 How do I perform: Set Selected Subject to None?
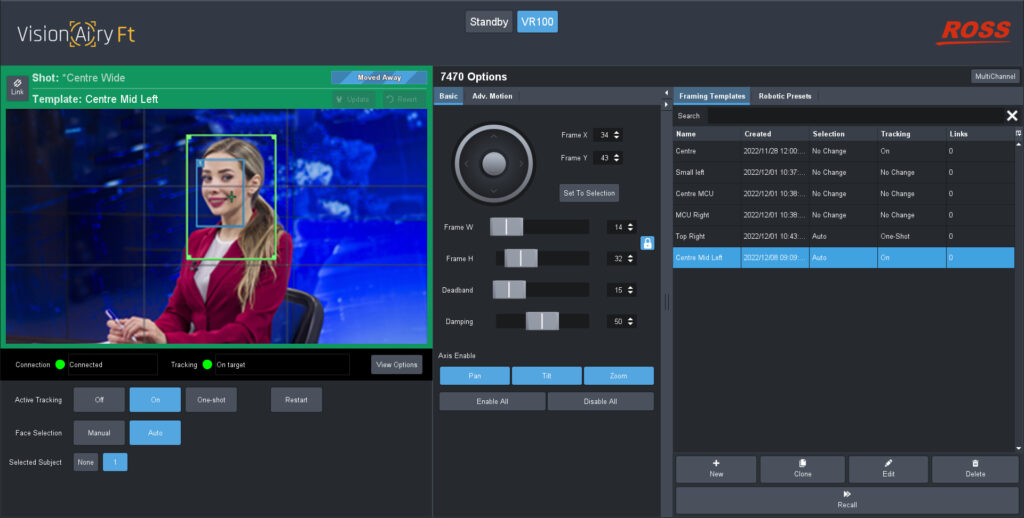click(86, 462)
